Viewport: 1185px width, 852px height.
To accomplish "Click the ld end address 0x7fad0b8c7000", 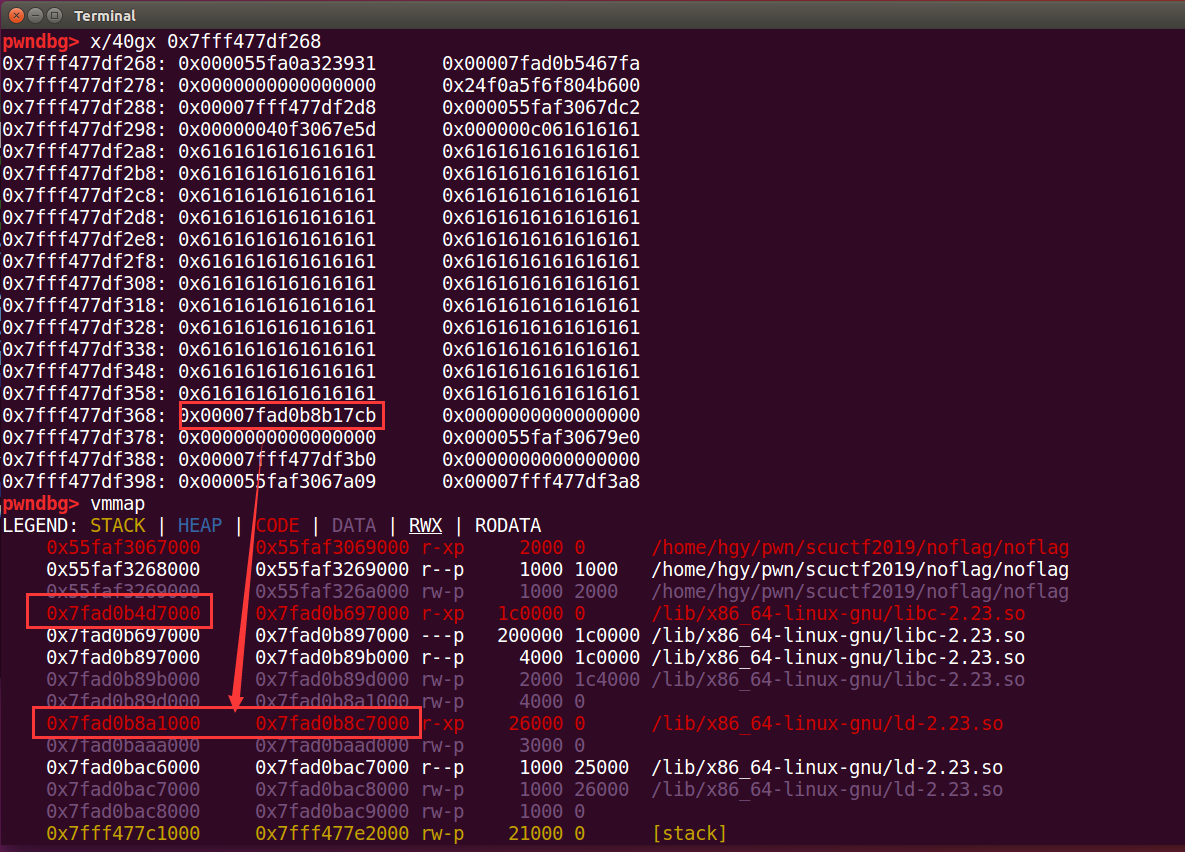I will (x=332, y=723).
